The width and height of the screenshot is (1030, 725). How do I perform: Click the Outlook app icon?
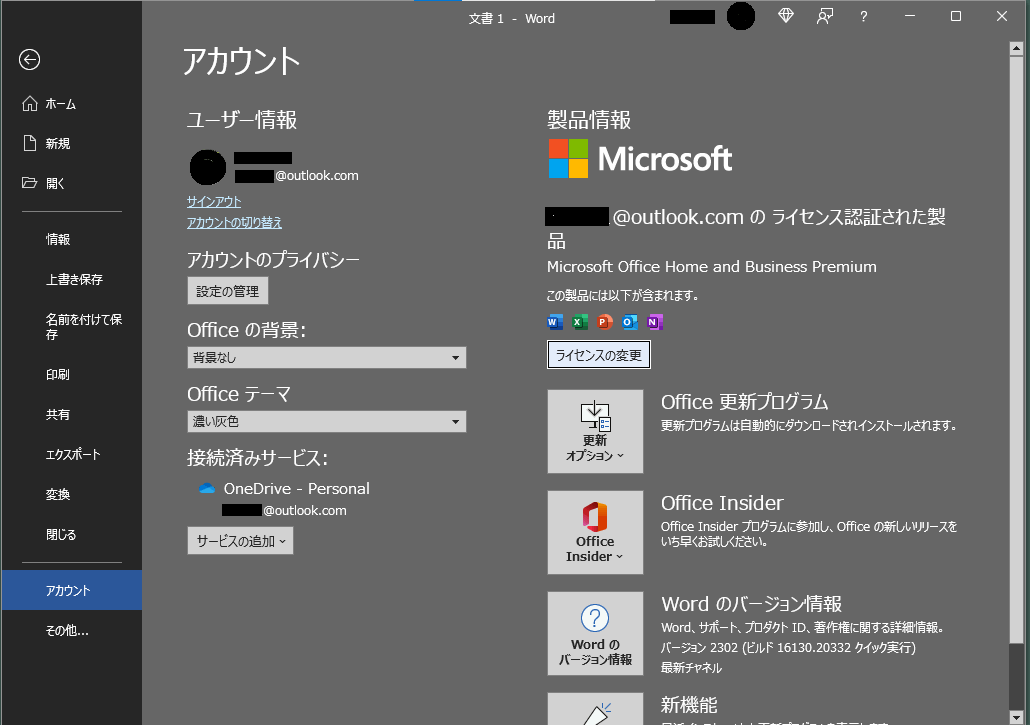[629, 322]
